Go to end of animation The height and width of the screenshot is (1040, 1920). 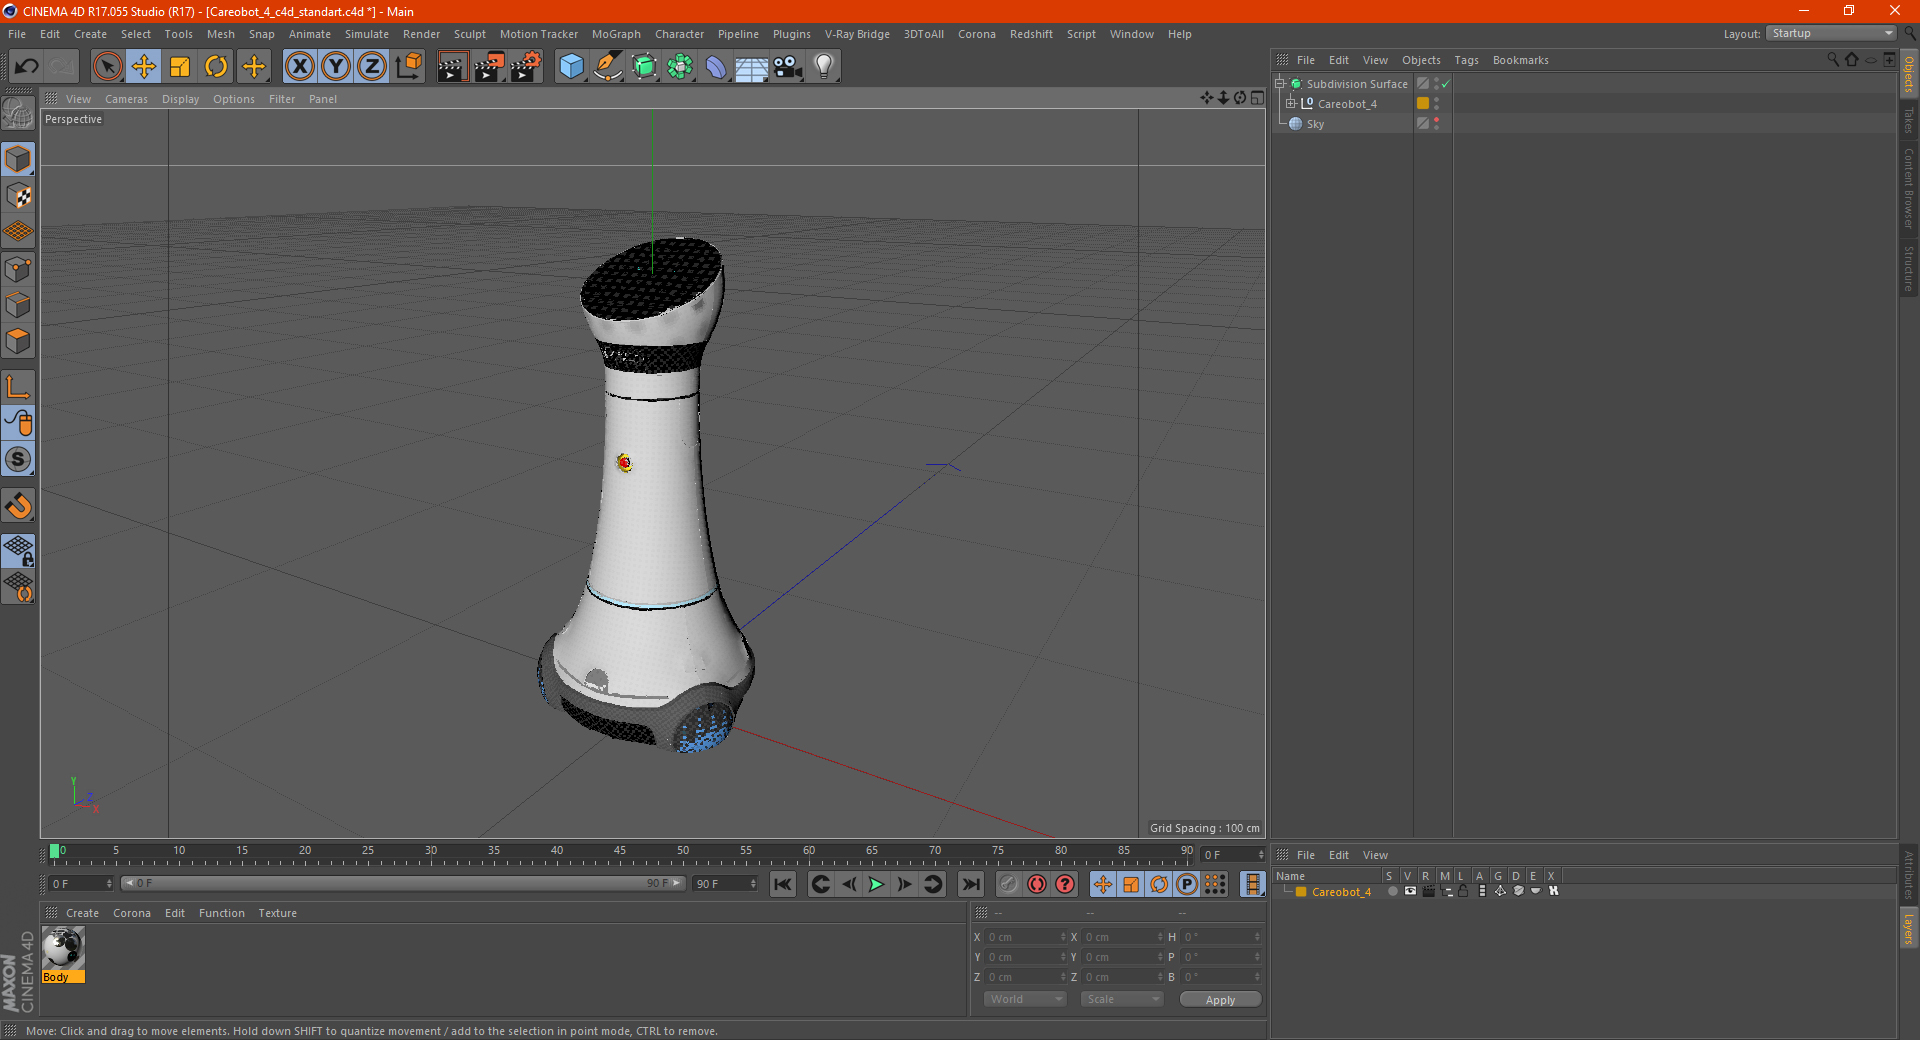pos(970,884)
